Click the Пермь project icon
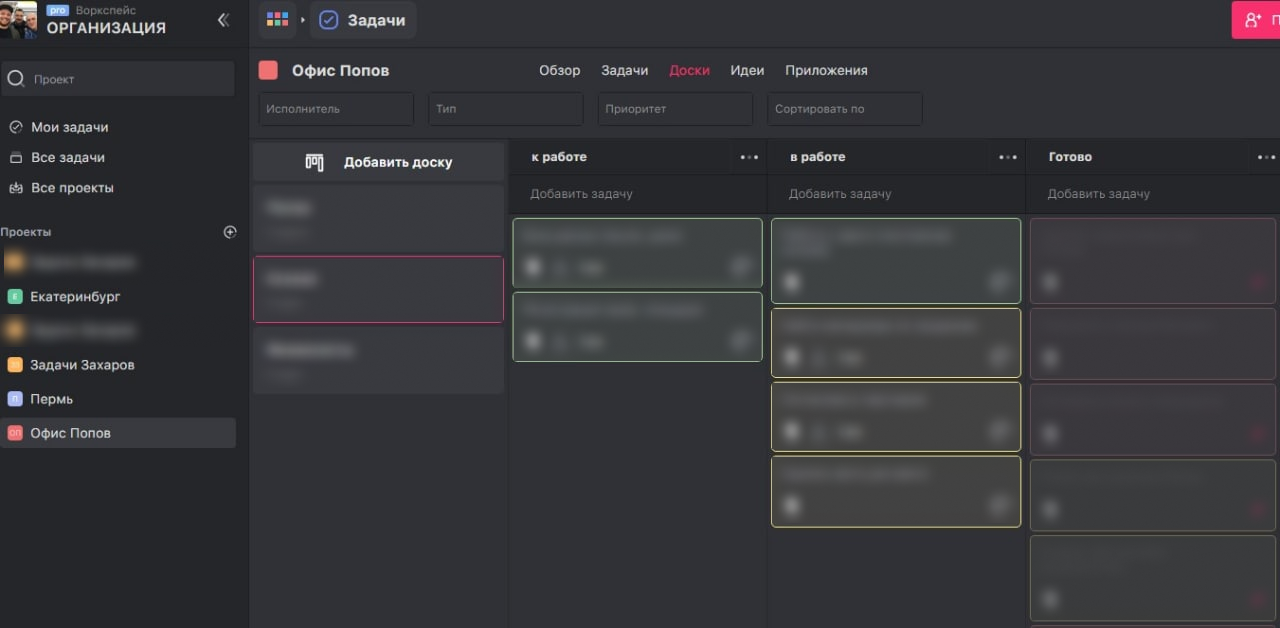Image resolution: width=1280 pixels, height=628 pixels. tap(15, 399)
